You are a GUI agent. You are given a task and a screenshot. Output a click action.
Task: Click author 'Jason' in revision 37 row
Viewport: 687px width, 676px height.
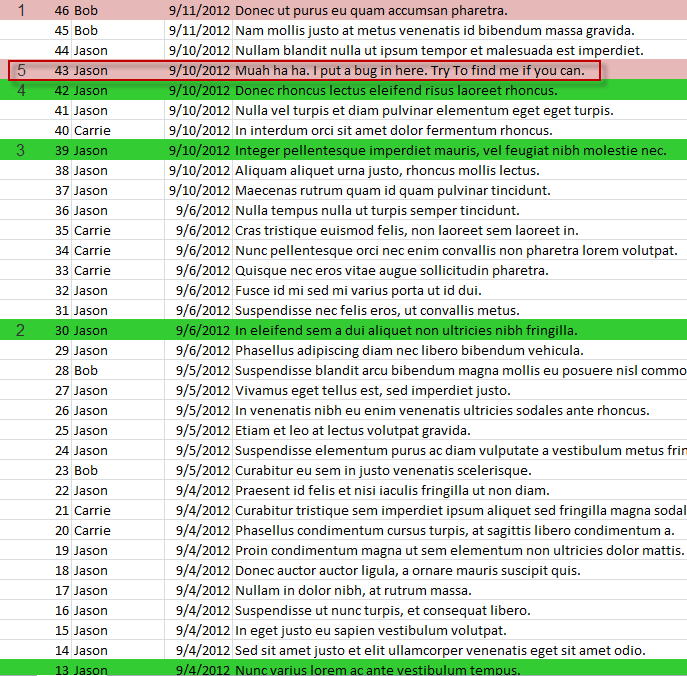tap(91, 191)
